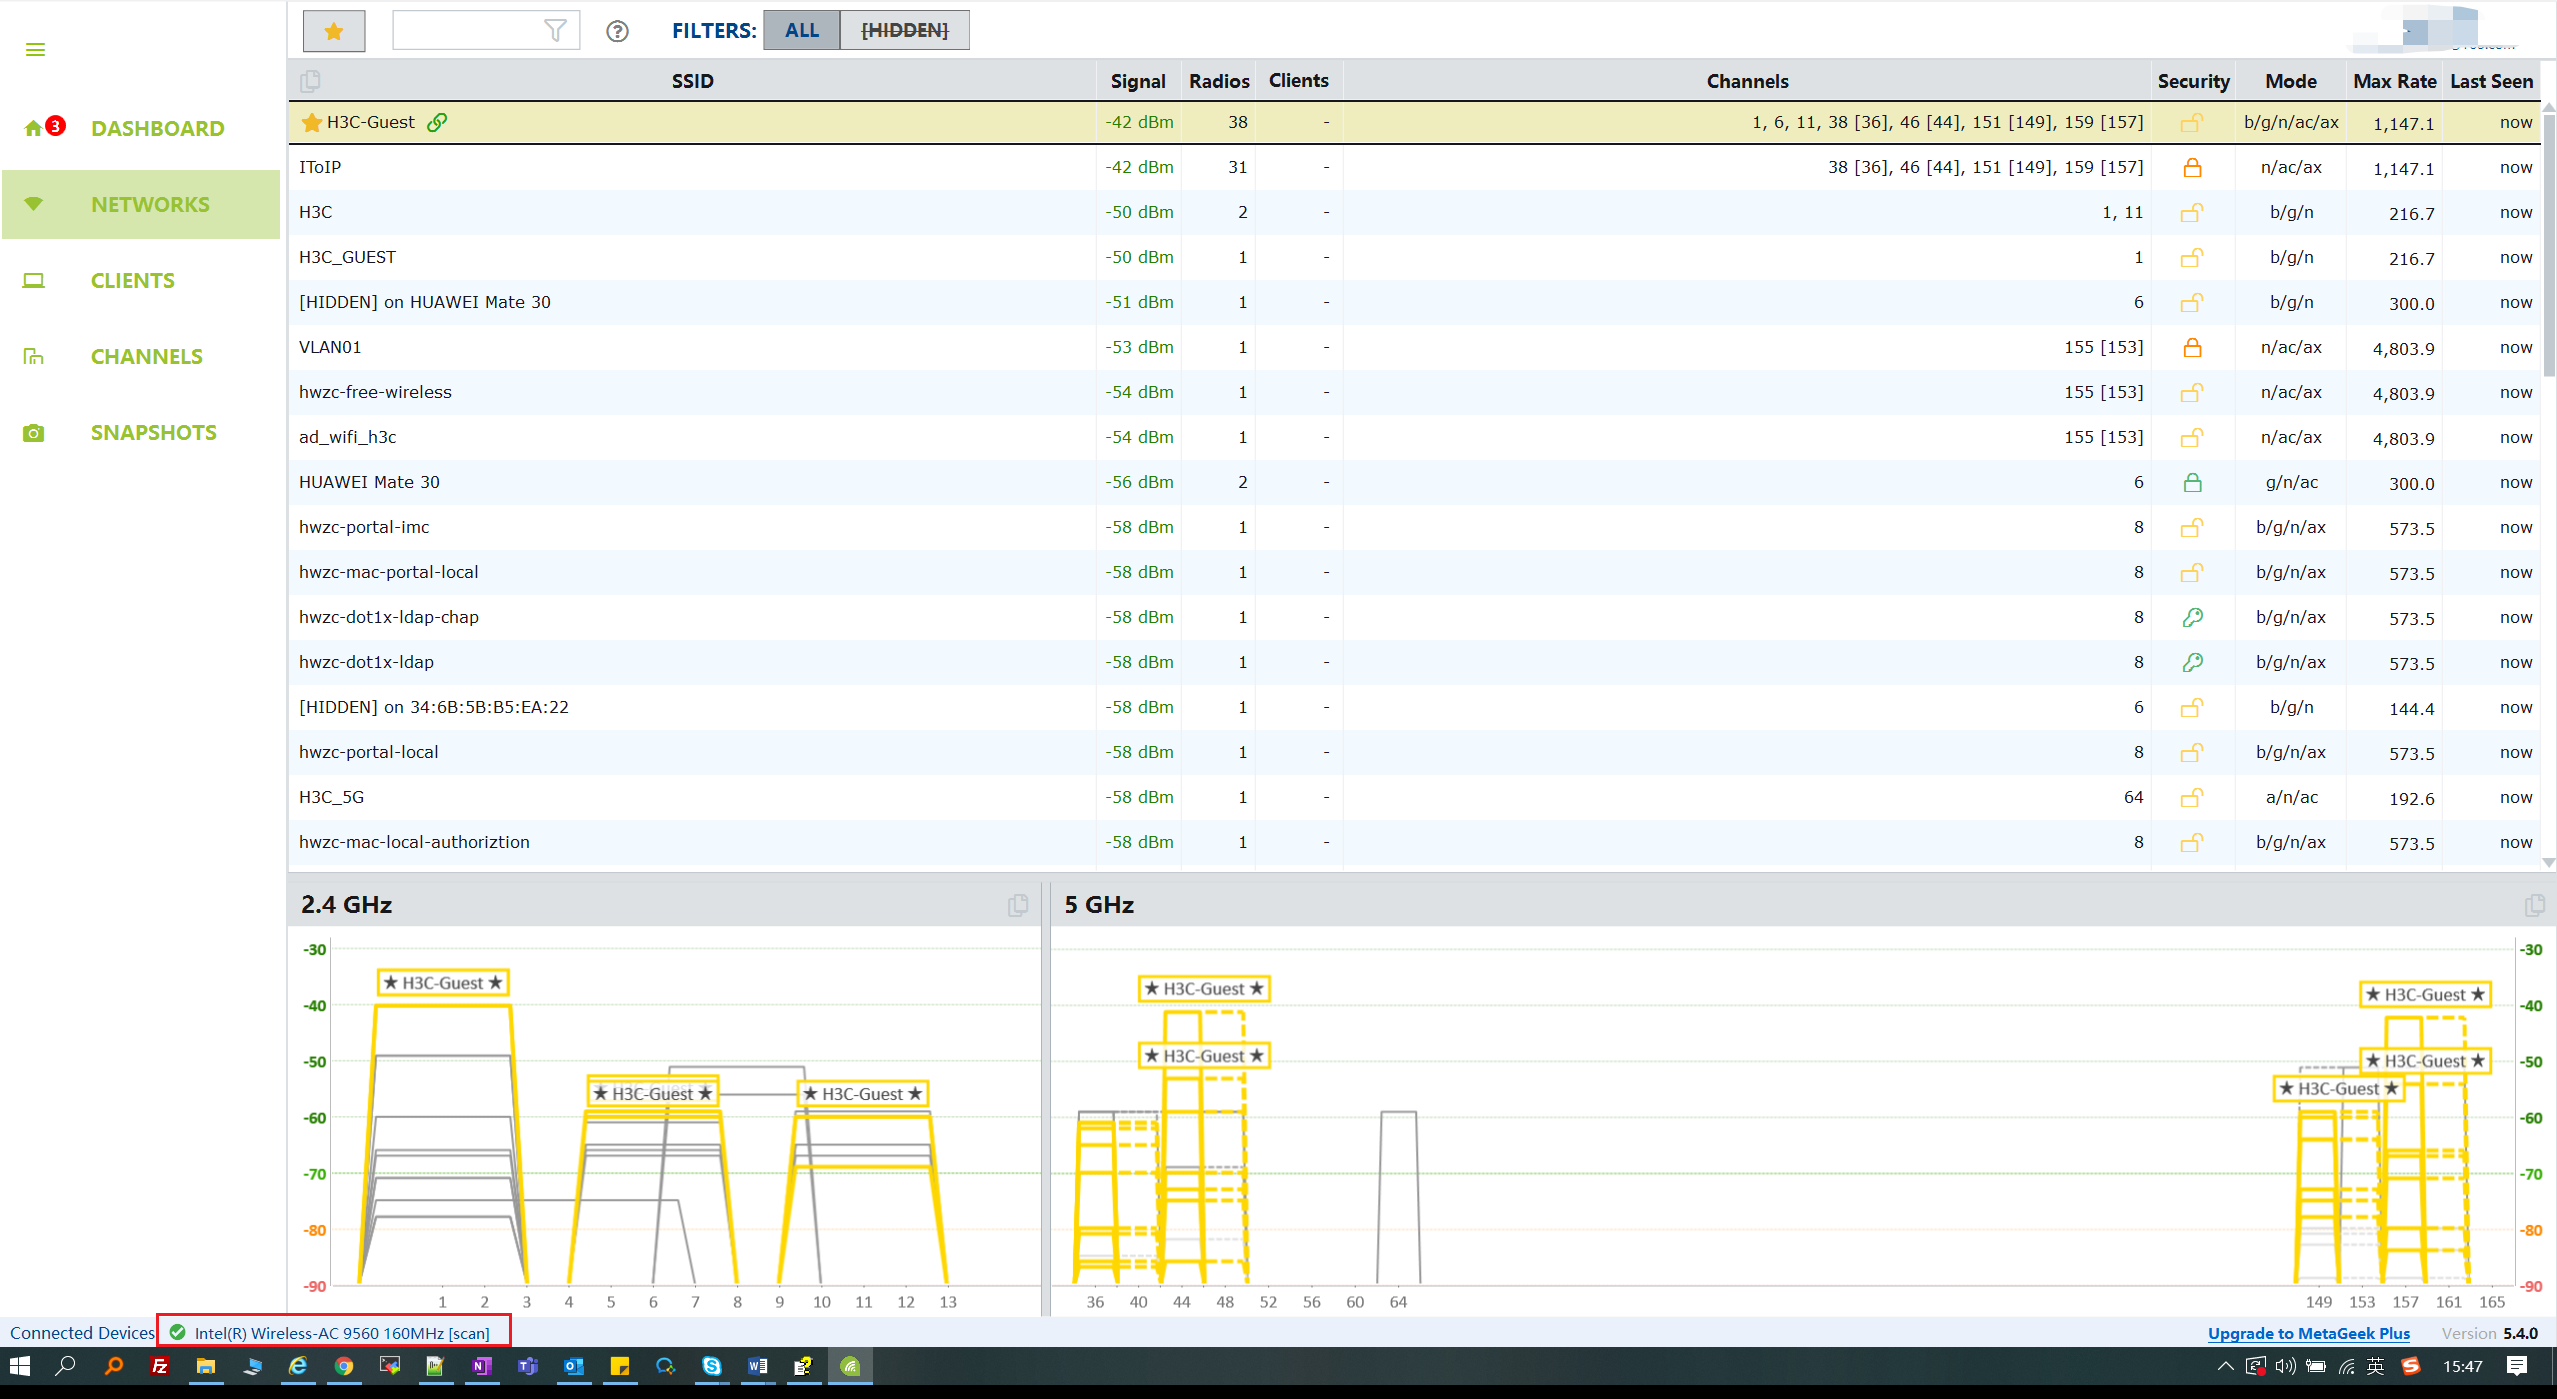Unstar the H3C-Guest network

311,123
